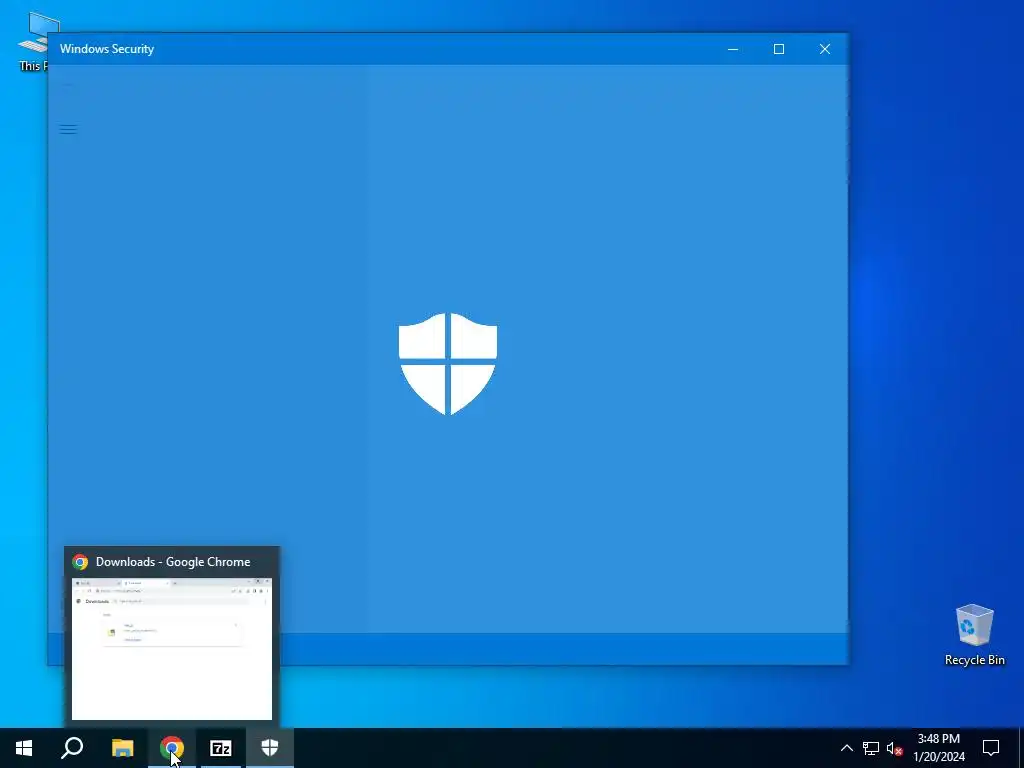Open taskbar Search magnifier
Image resolution: width=1024 pixels, height=768 pixels.
(x=72, y=748)
